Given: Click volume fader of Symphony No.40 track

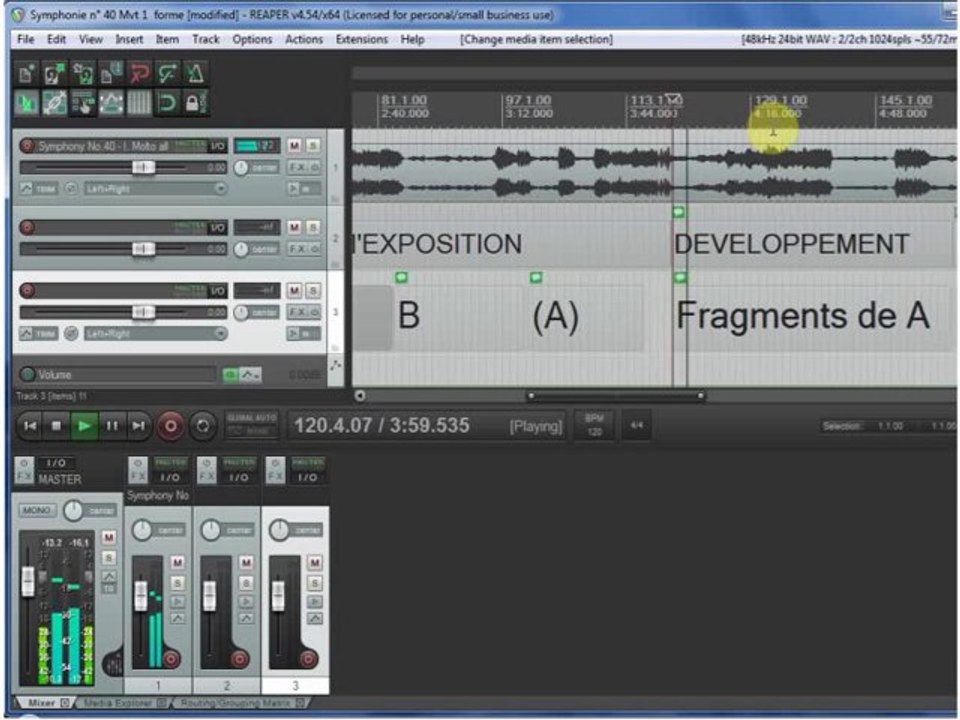Looking at the screenshot, I should coord(143,167).
